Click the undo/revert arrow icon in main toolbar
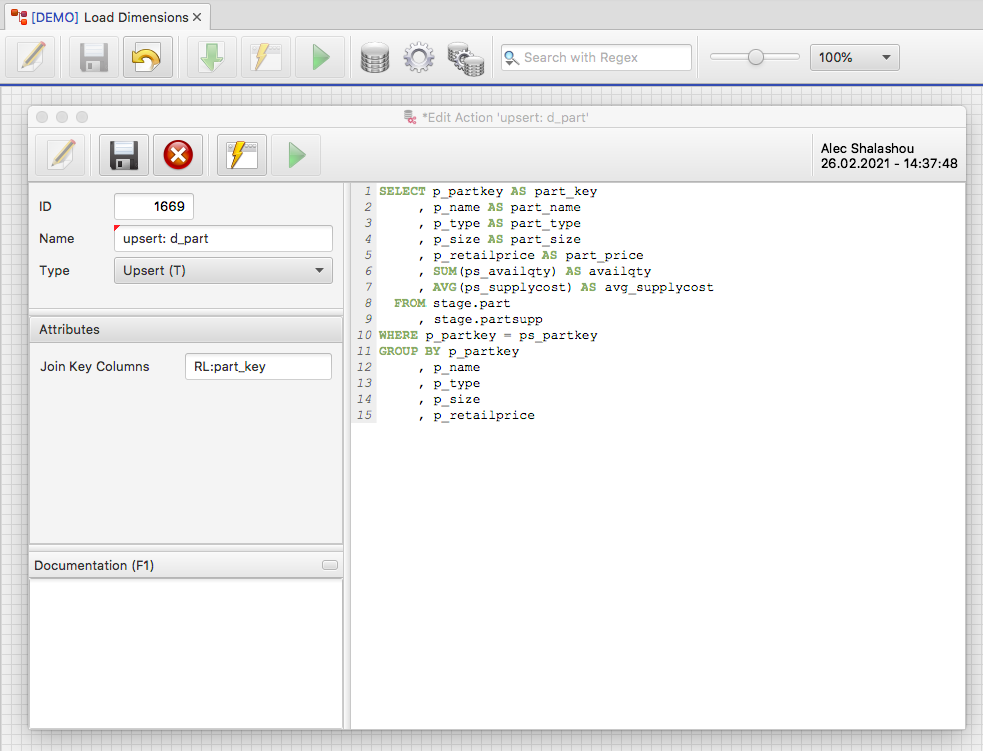The height and width of the screenshot is (751, 983). pos(148,57)
